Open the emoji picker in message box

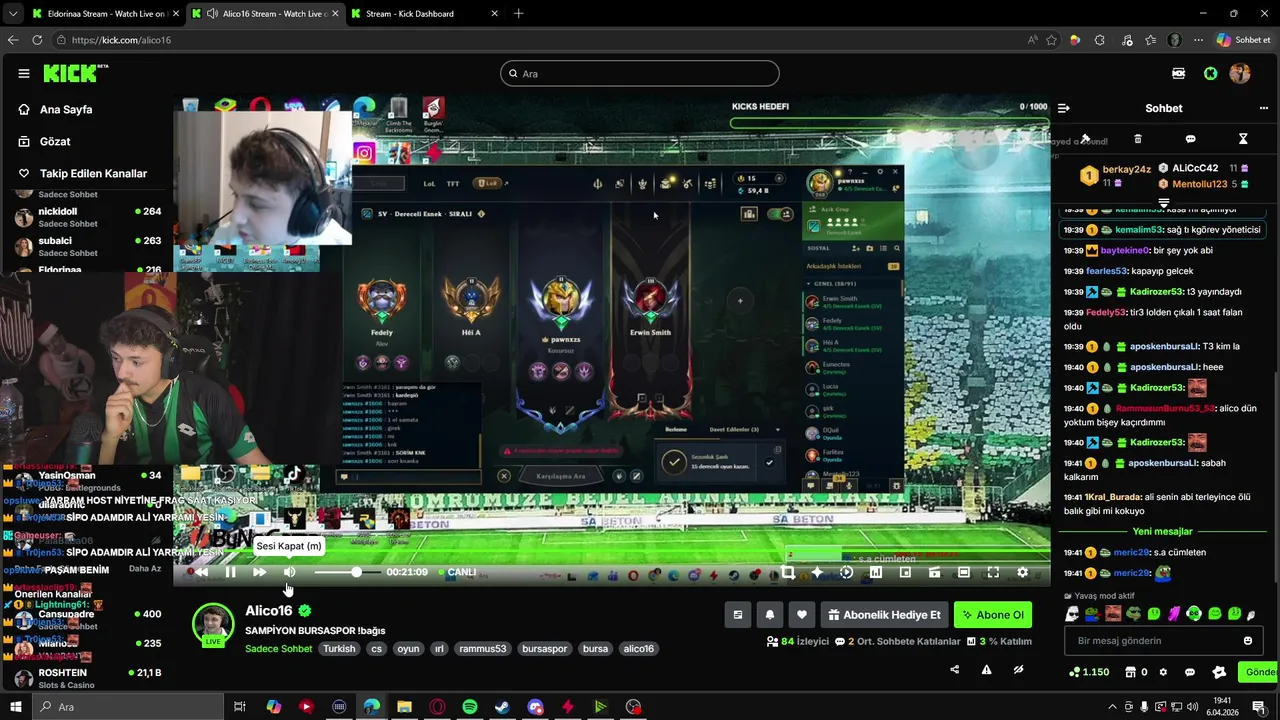(1247, 641)
